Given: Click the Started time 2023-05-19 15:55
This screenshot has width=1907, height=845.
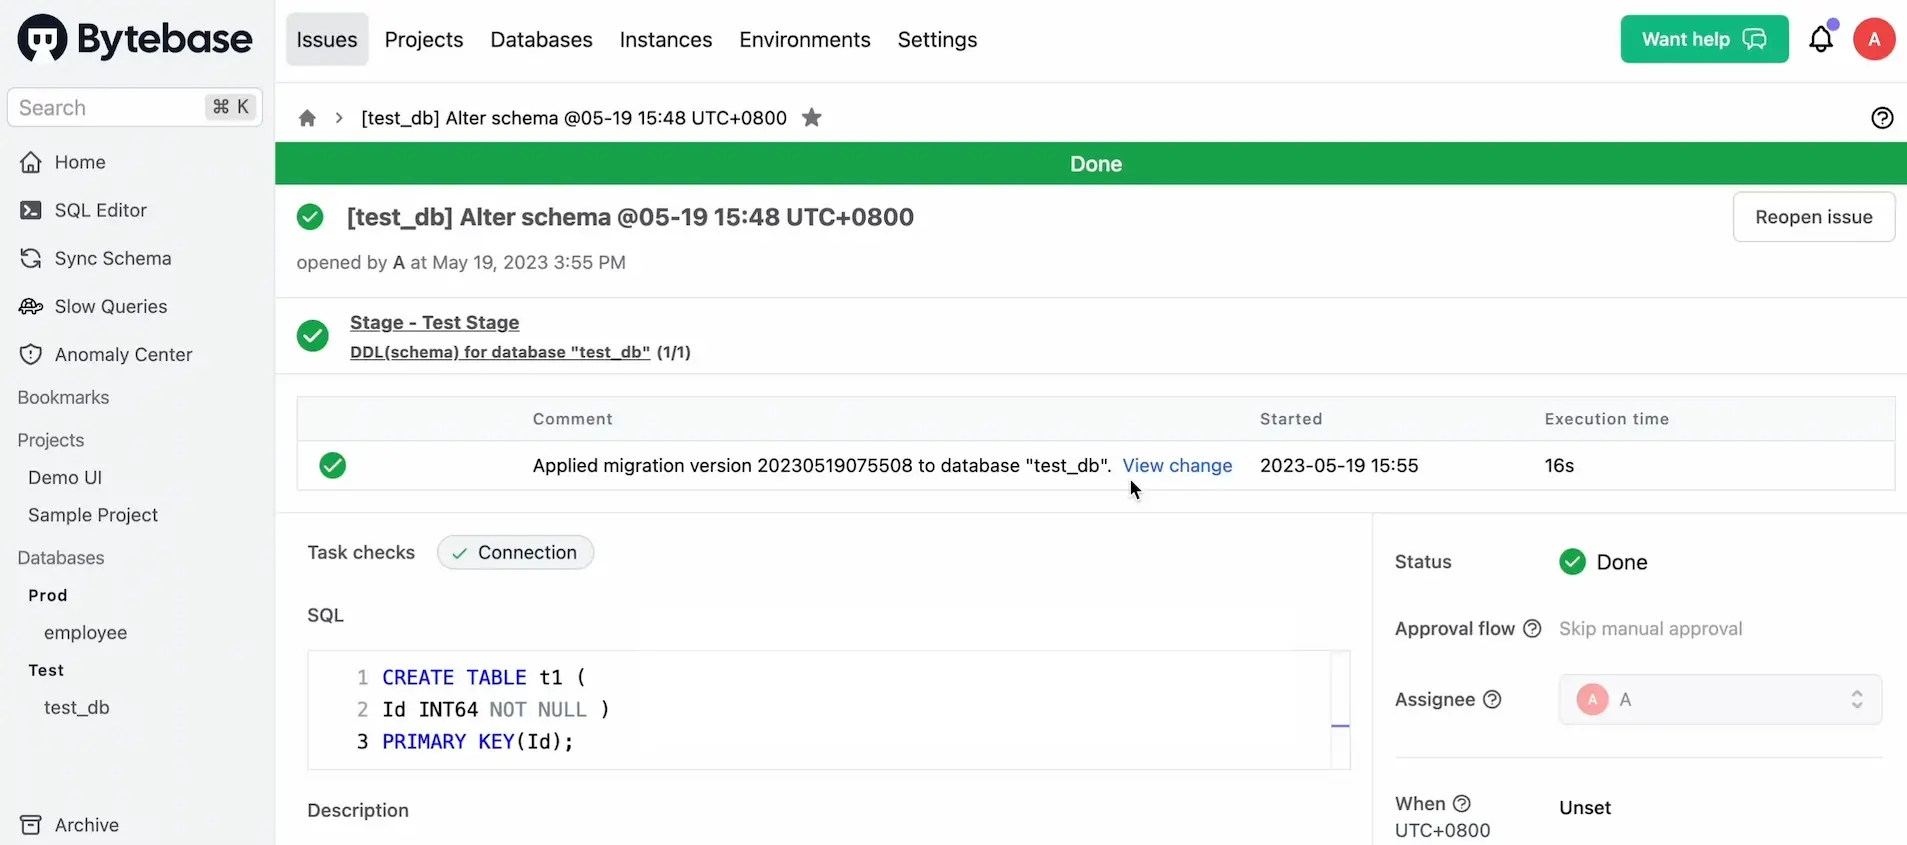Looking at the screenshot, I should (1339, 465).
